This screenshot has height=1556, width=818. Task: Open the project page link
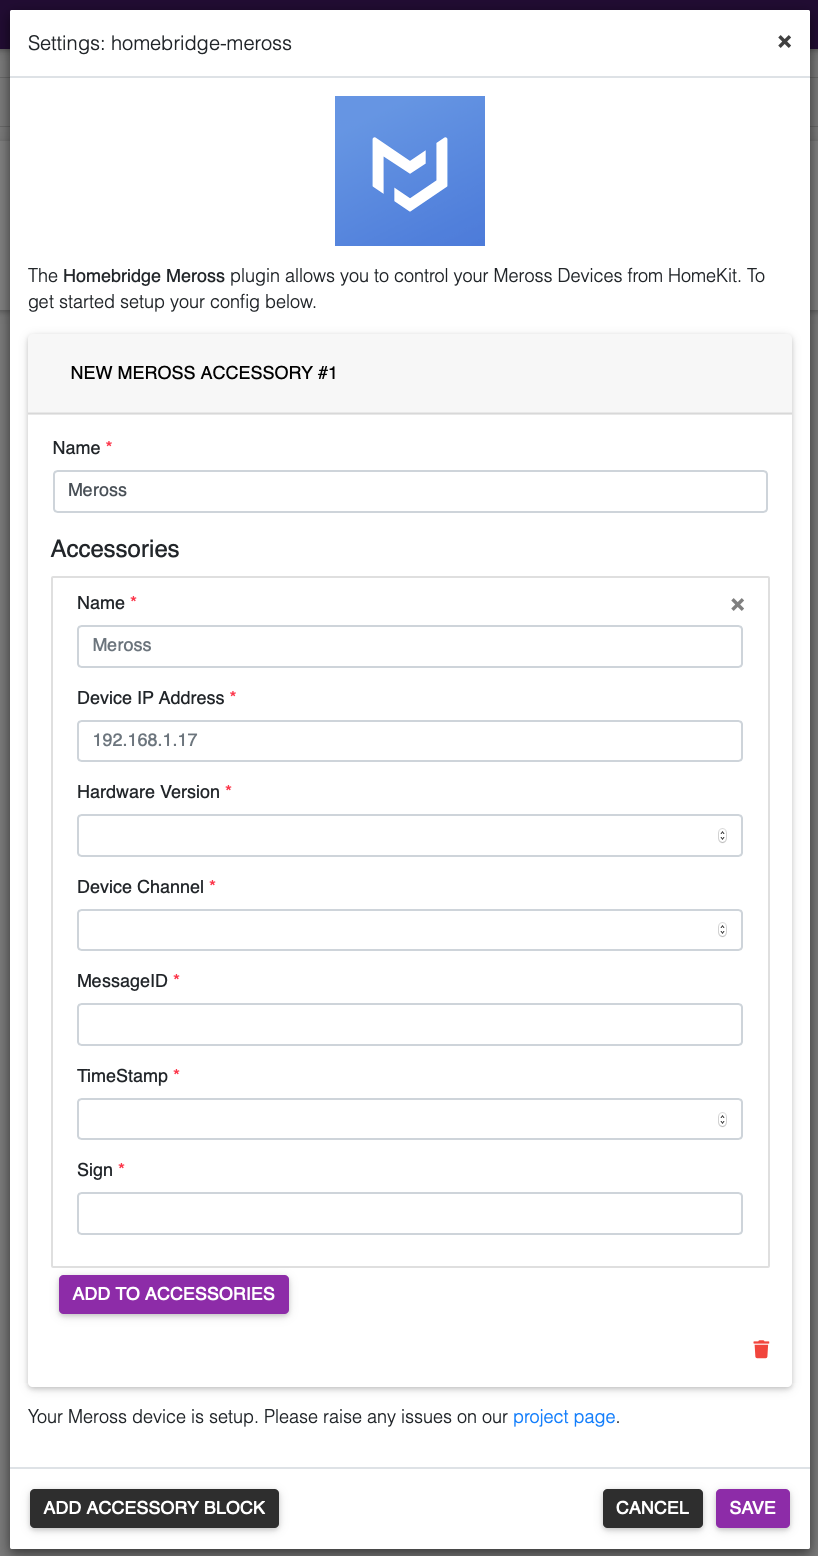click(563, 1416)
